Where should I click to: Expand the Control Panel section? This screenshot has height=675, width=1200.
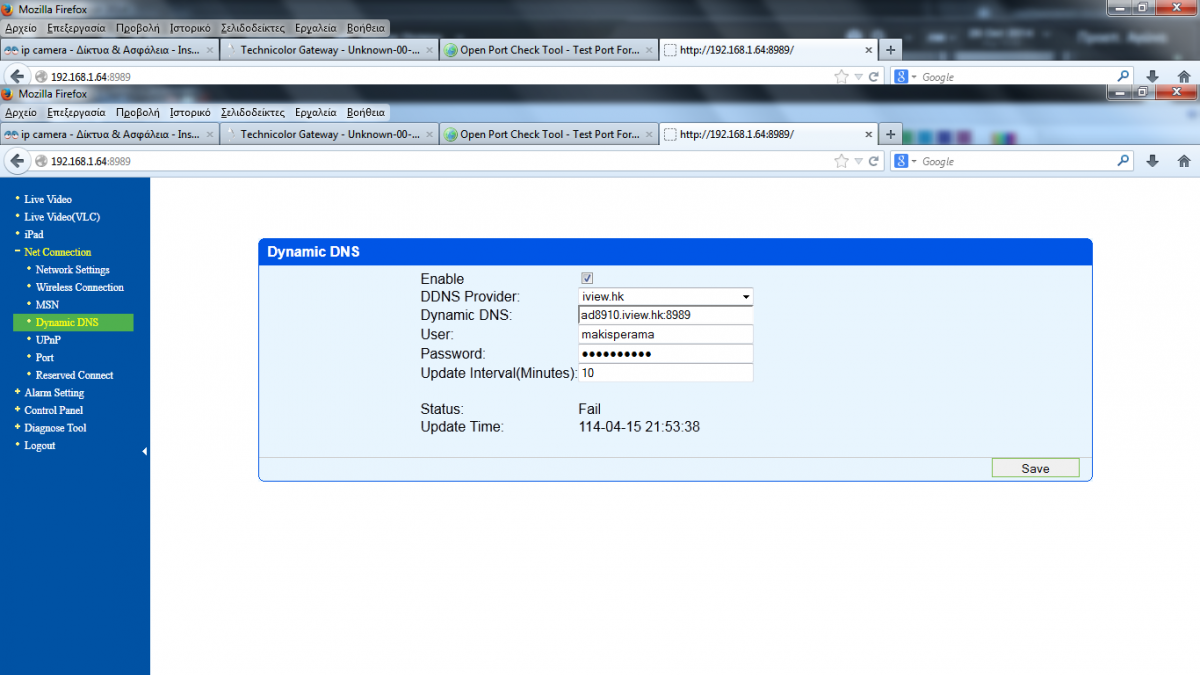click(53, 410)
